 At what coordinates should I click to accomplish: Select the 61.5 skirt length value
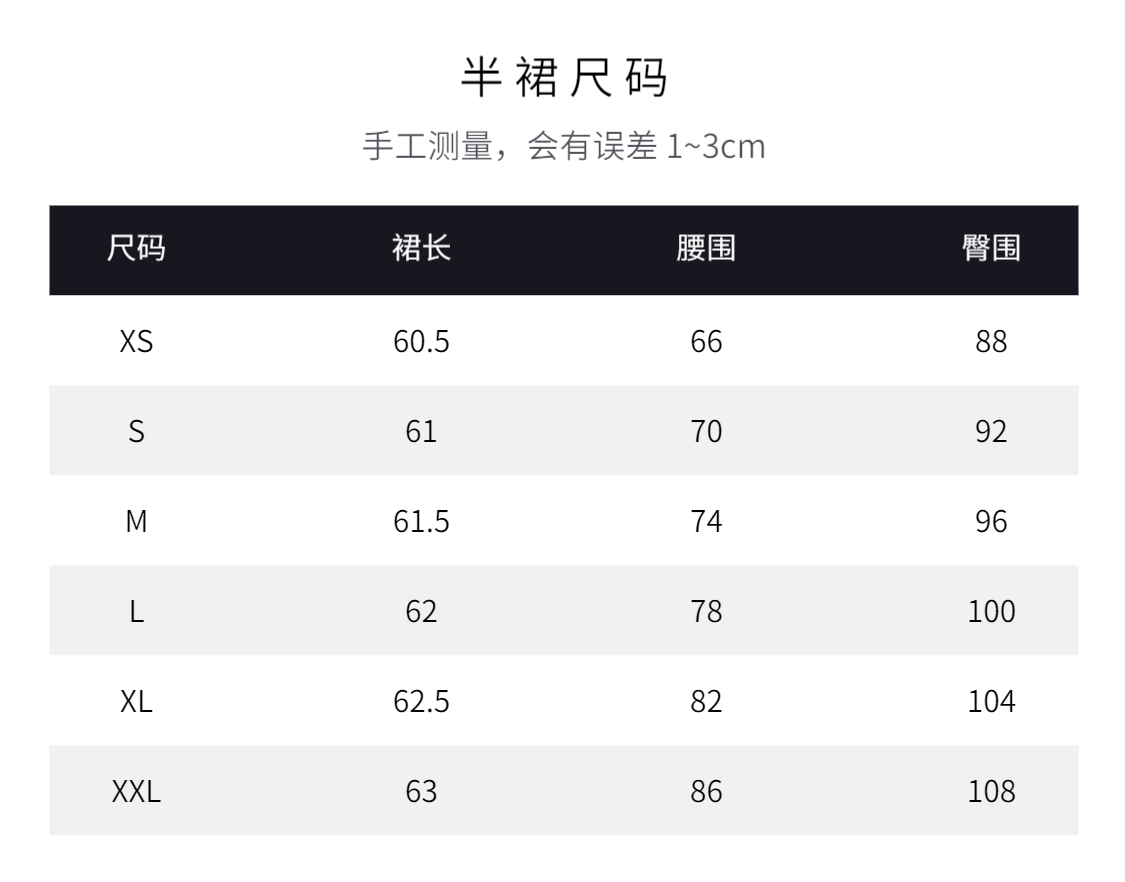coord(421,522)
